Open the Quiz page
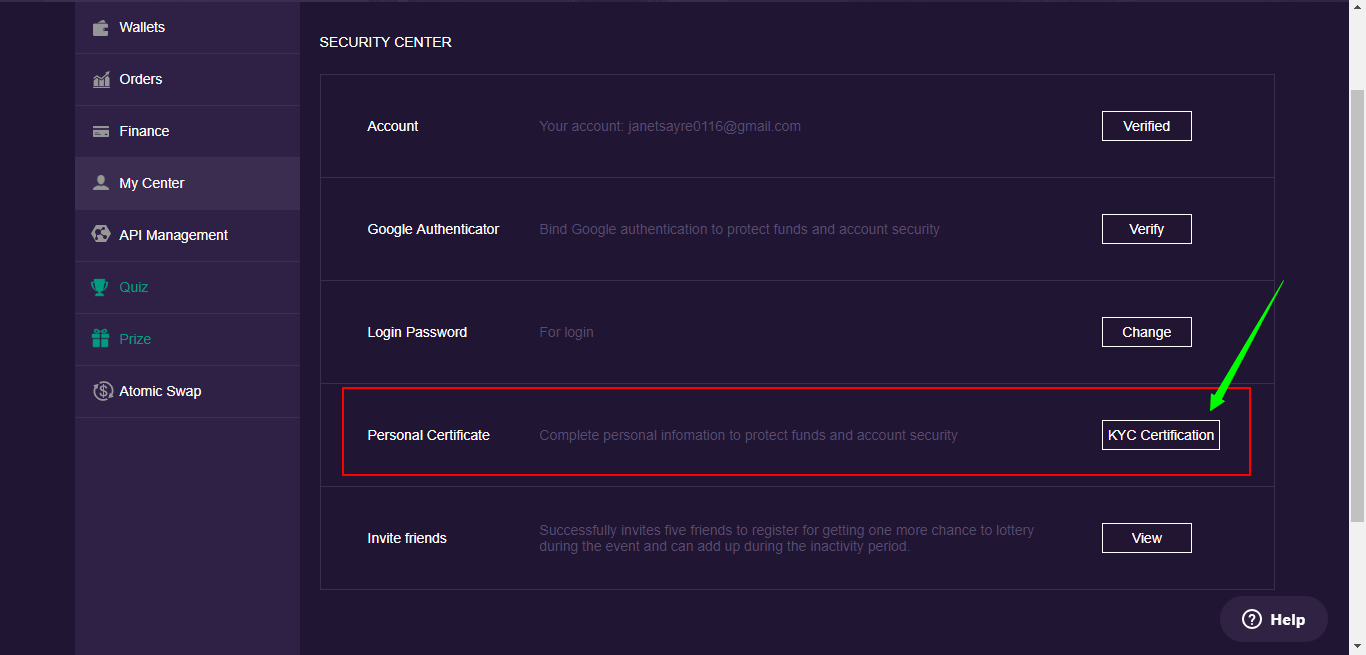Screen dimensions: 1366x655 pos(187,287)
